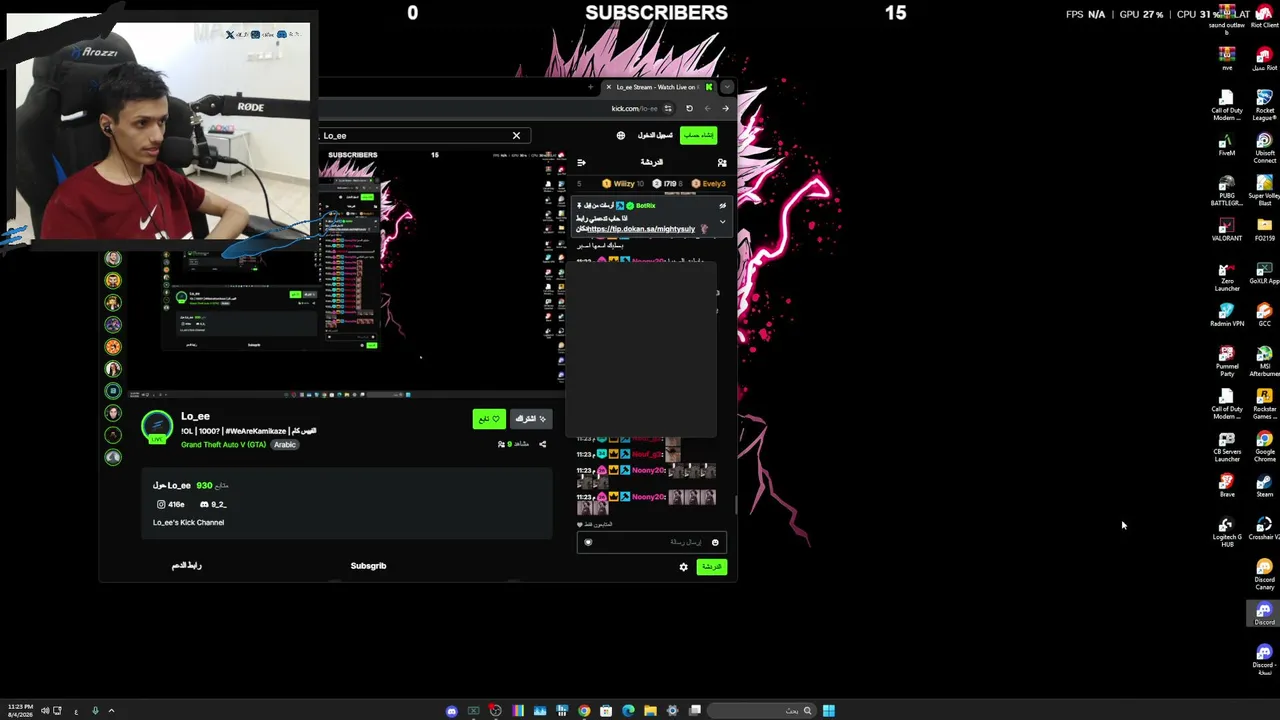The width and height of the screenshot is (1280, 720).
Task: Open a new browser tab
Action: coord(591,87)
